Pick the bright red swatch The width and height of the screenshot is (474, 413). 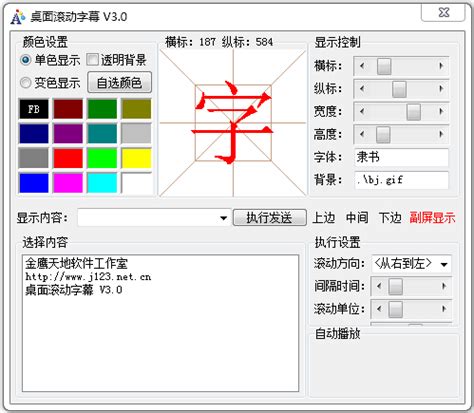click(68, 158)
